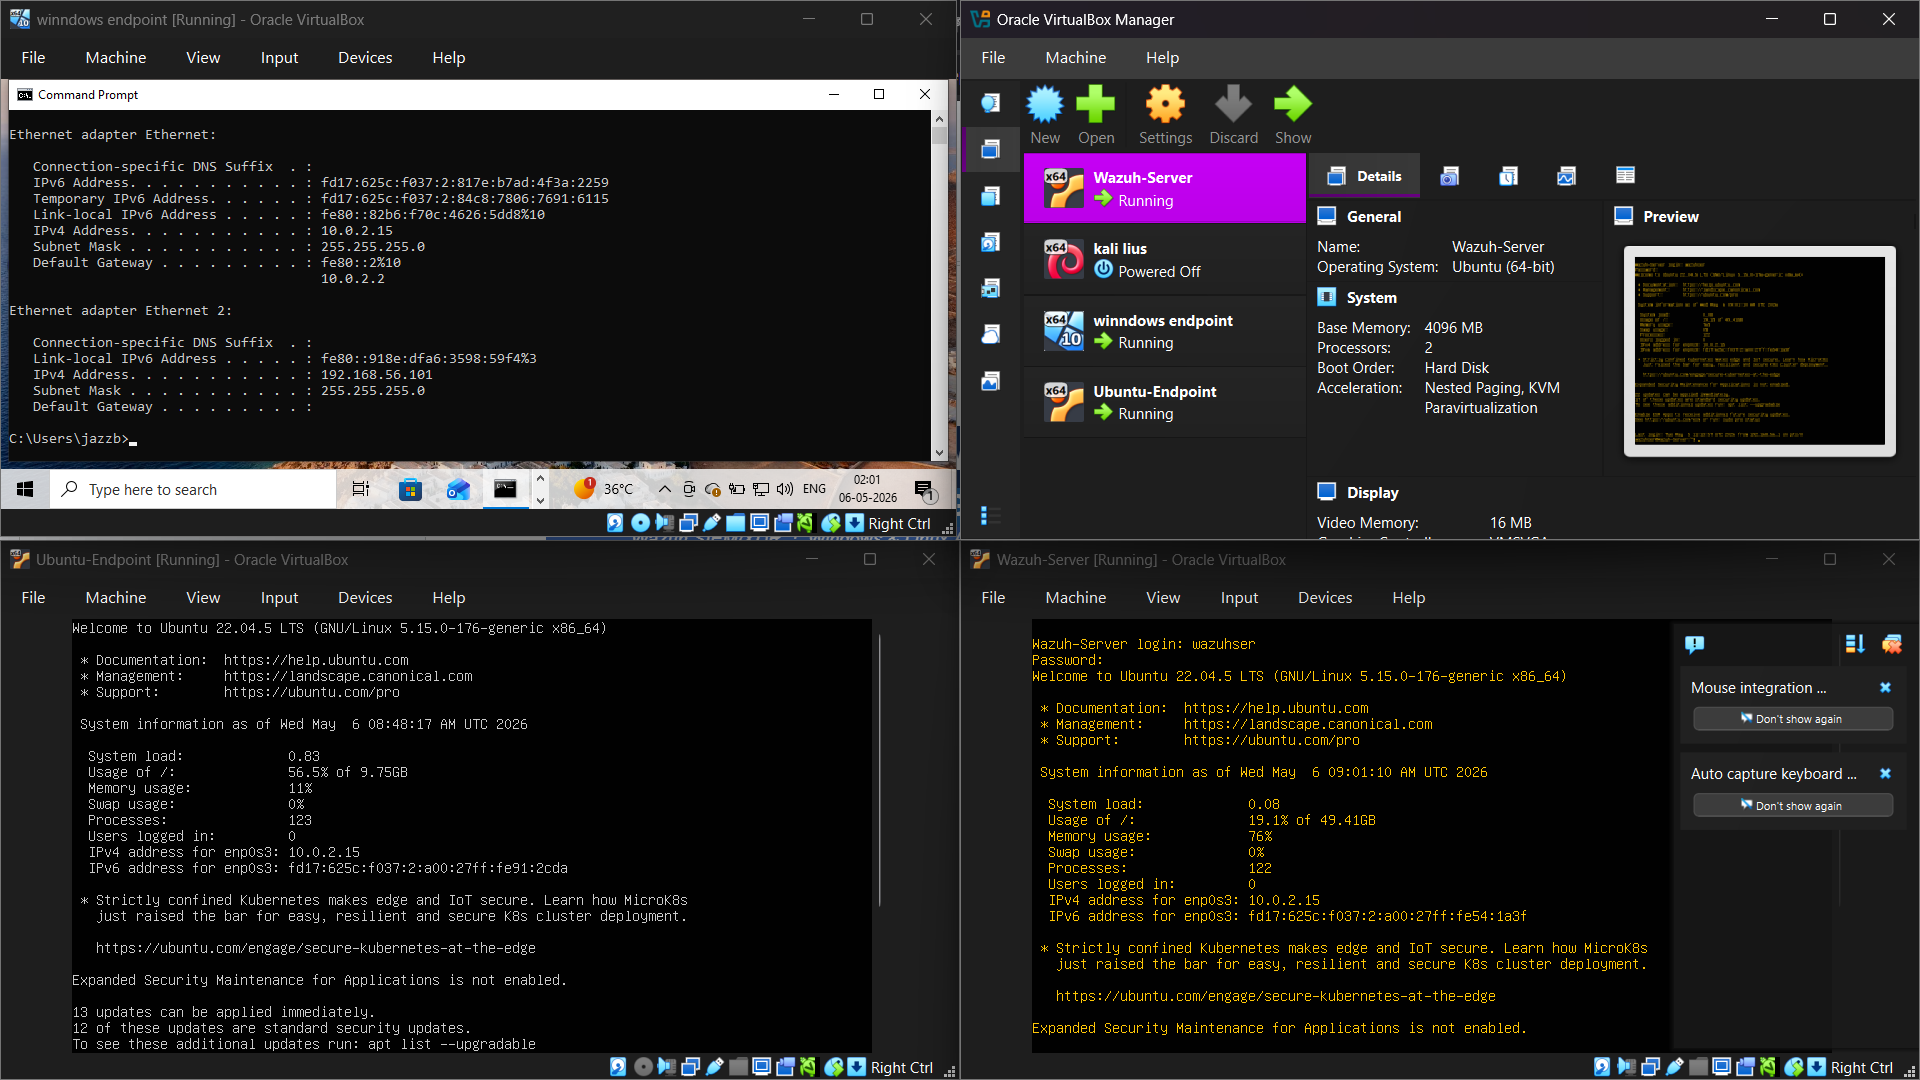Open the guest volume control icon

click(785, 489)
